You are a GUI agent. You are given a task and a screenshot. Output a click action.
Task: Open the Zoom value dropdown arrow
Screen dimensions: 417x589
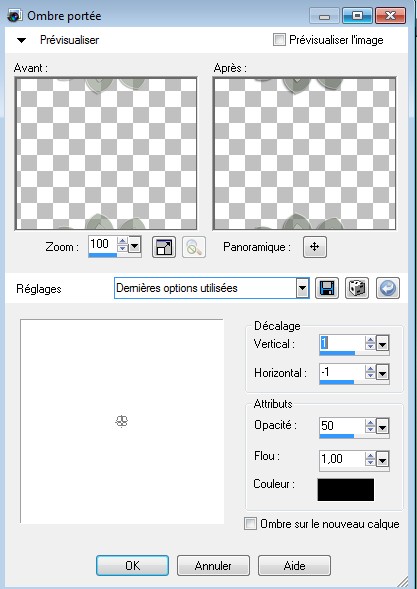coord(134,246)
